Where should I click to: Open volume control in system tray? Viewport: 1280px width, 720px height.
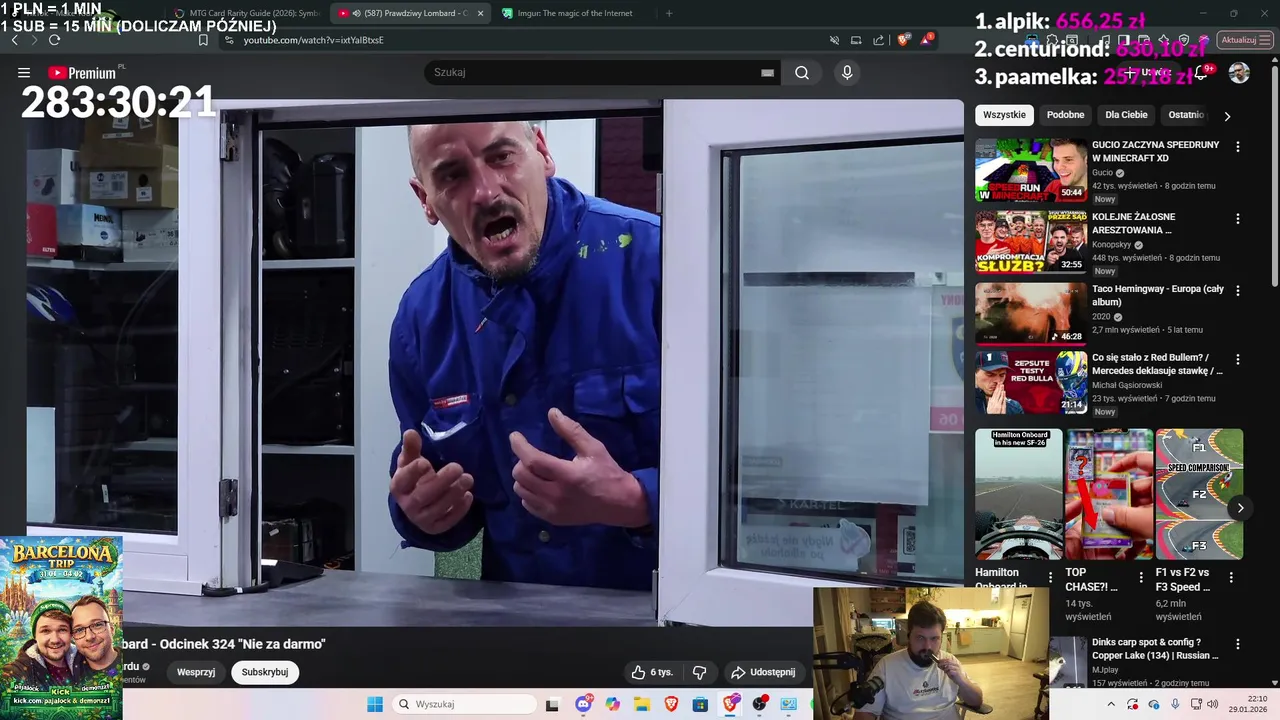click(1212, 704)
